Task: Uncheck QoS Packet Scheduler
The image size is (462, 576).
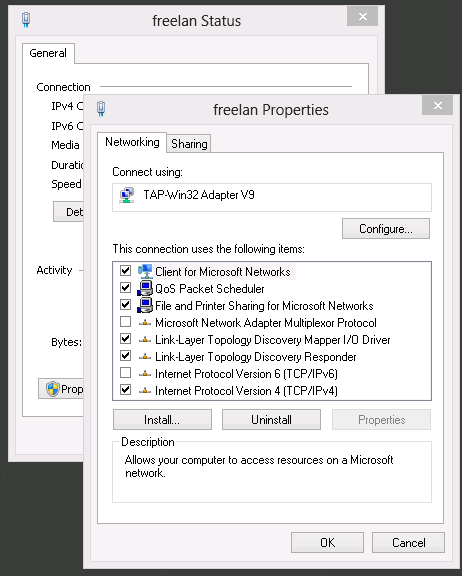Action: click(126, 288)
